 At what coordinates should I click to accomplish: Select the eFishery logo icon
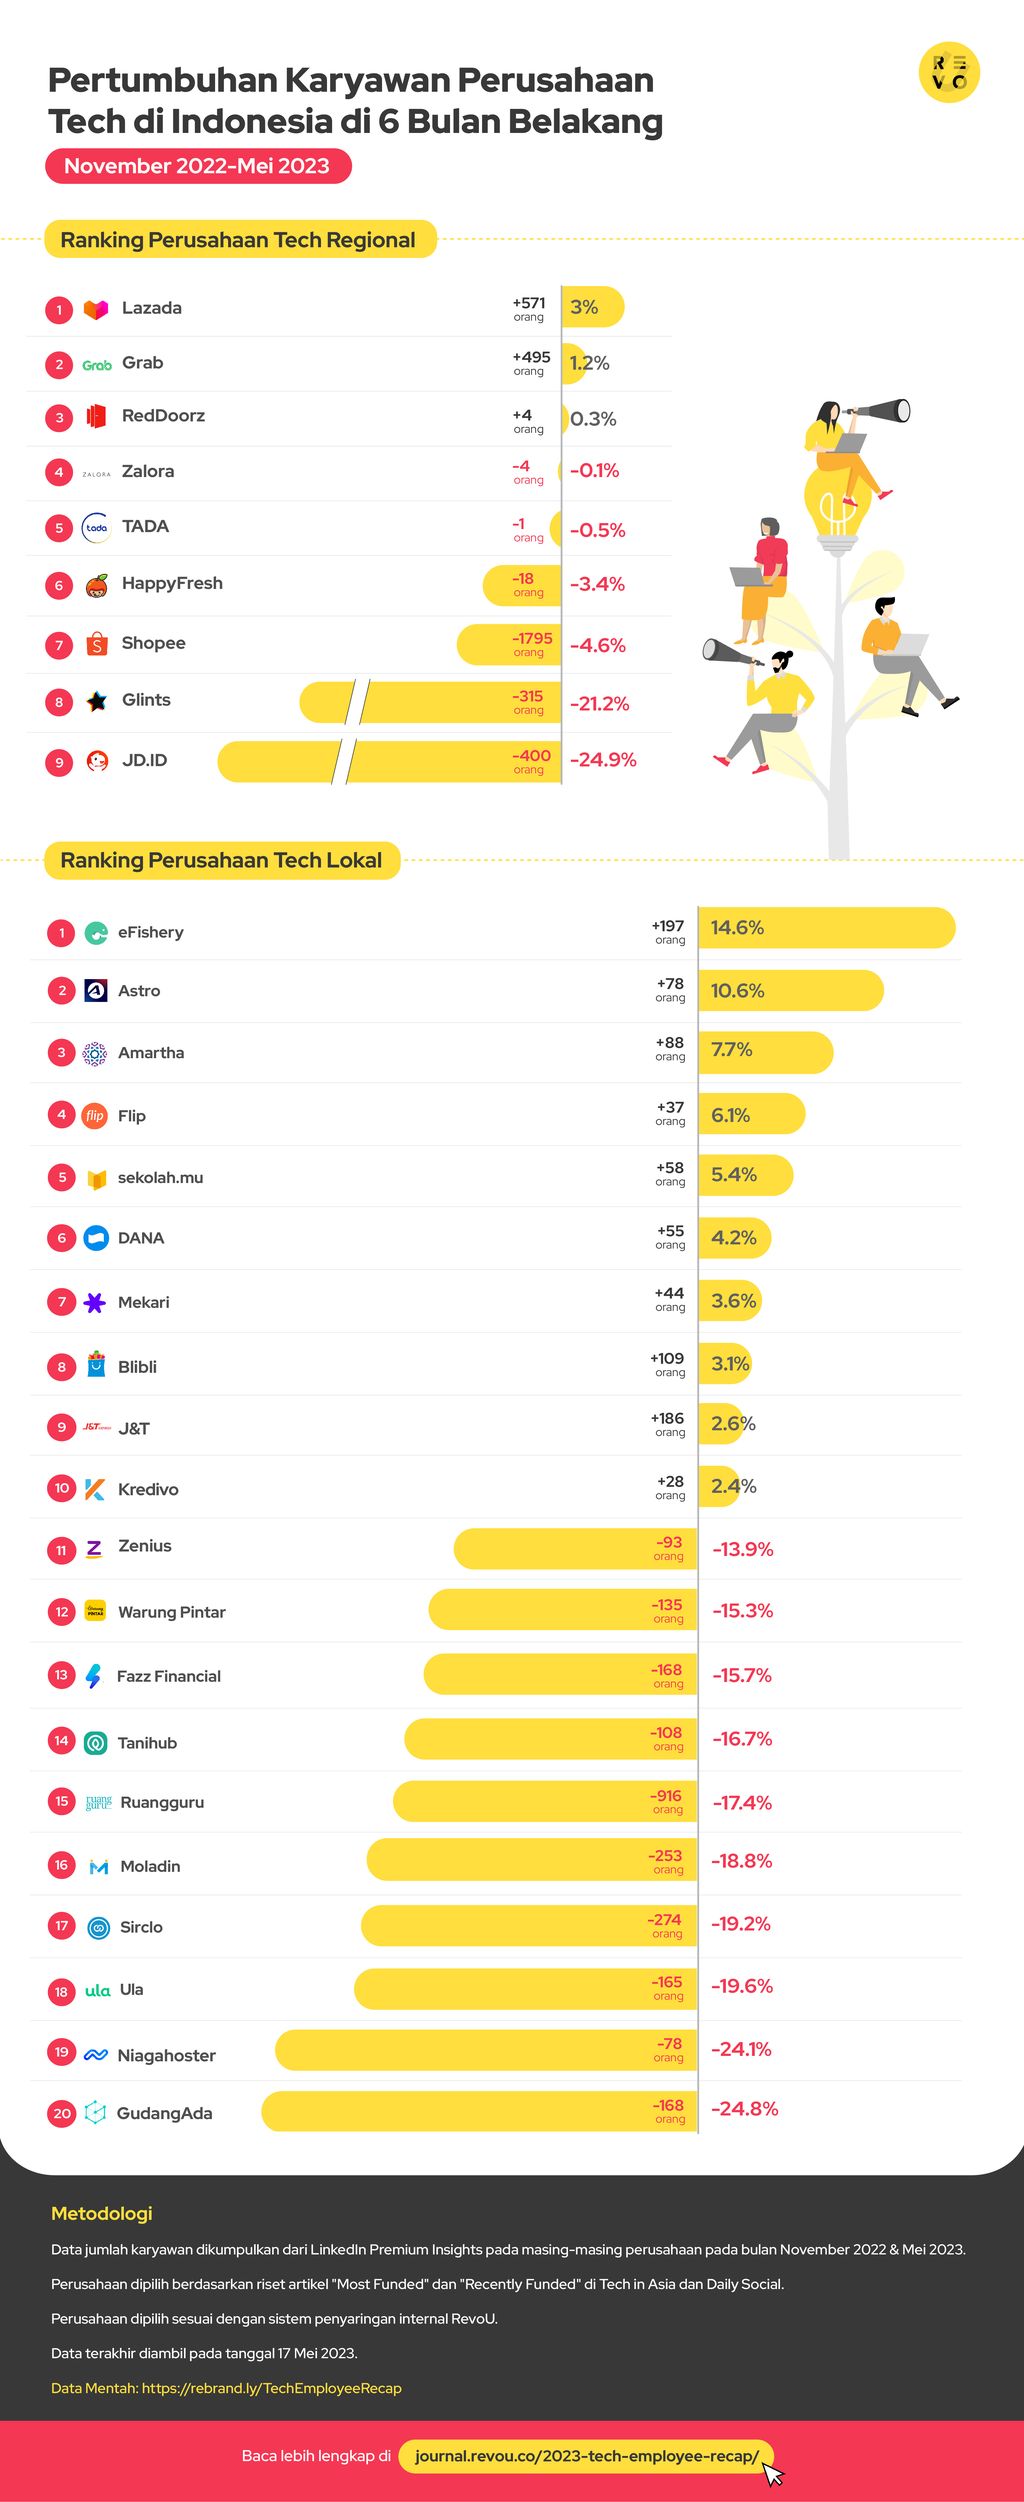click(96, 933)
